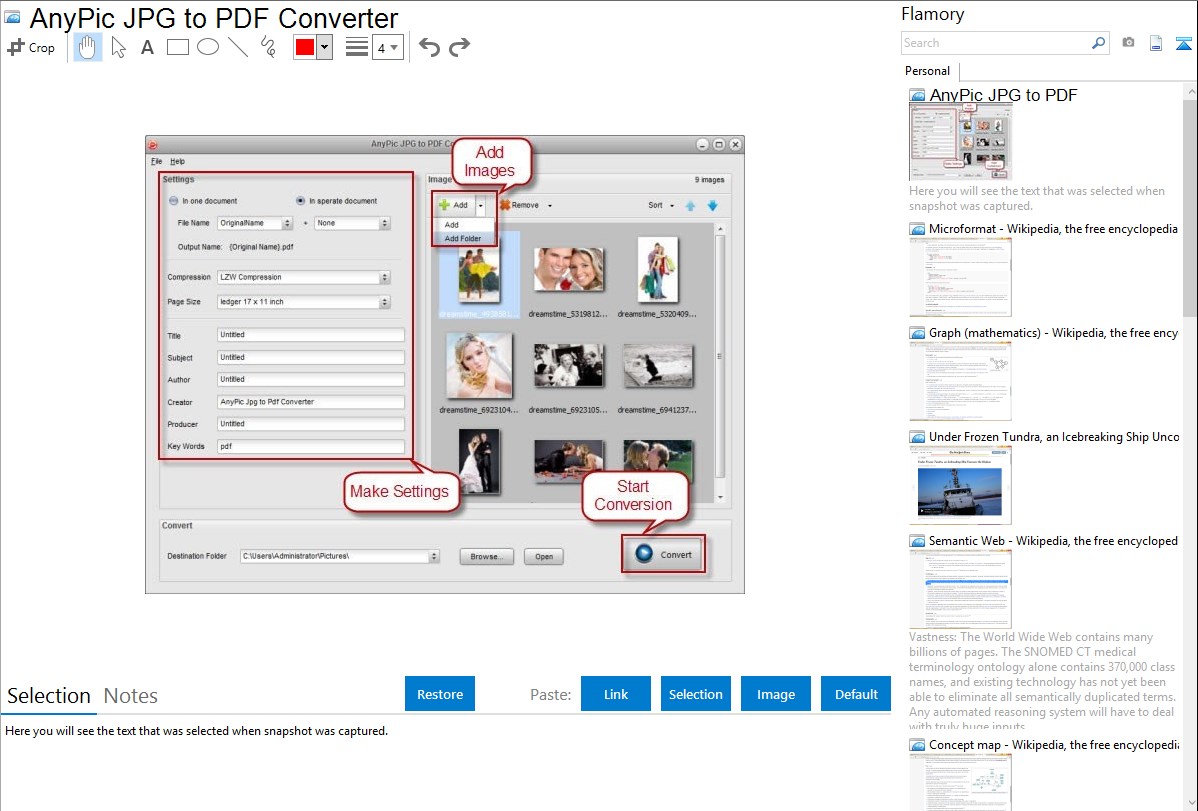Screen dimensions: 1198x811
Task: Select the ellipse drawing tool
Action: 208,47
